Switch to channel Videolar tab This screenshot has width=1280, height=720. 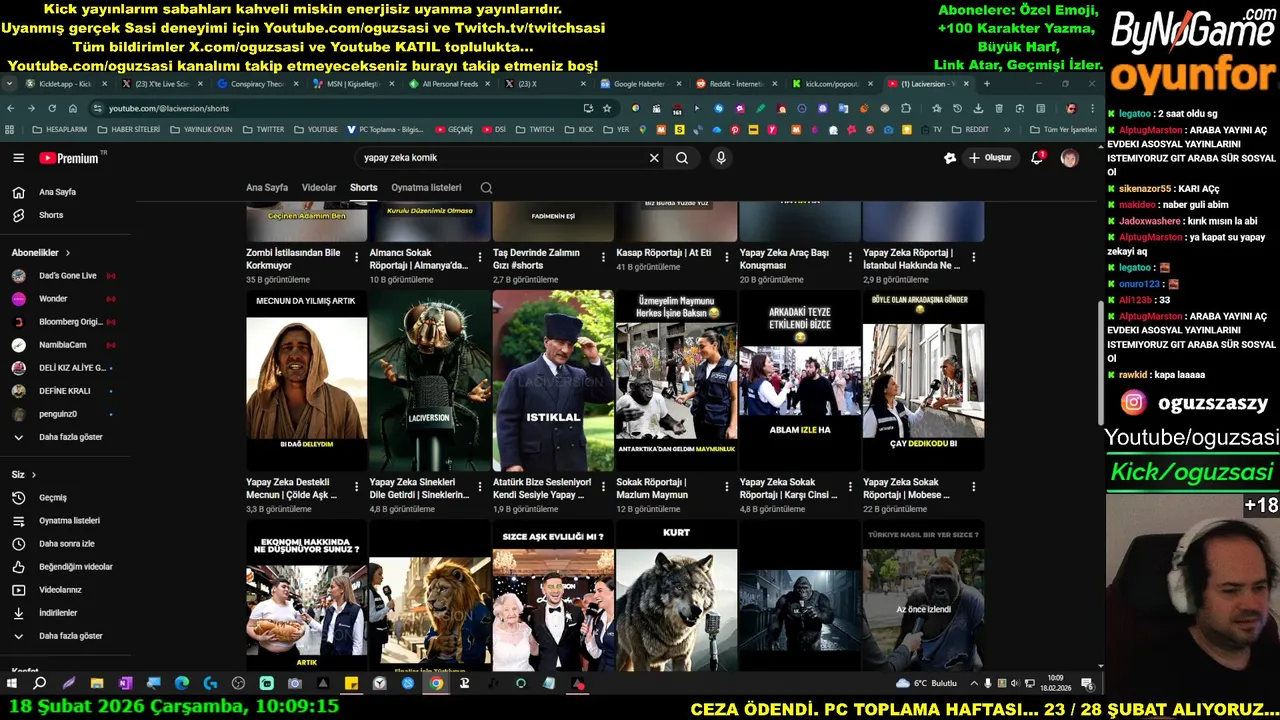point(319,188)
